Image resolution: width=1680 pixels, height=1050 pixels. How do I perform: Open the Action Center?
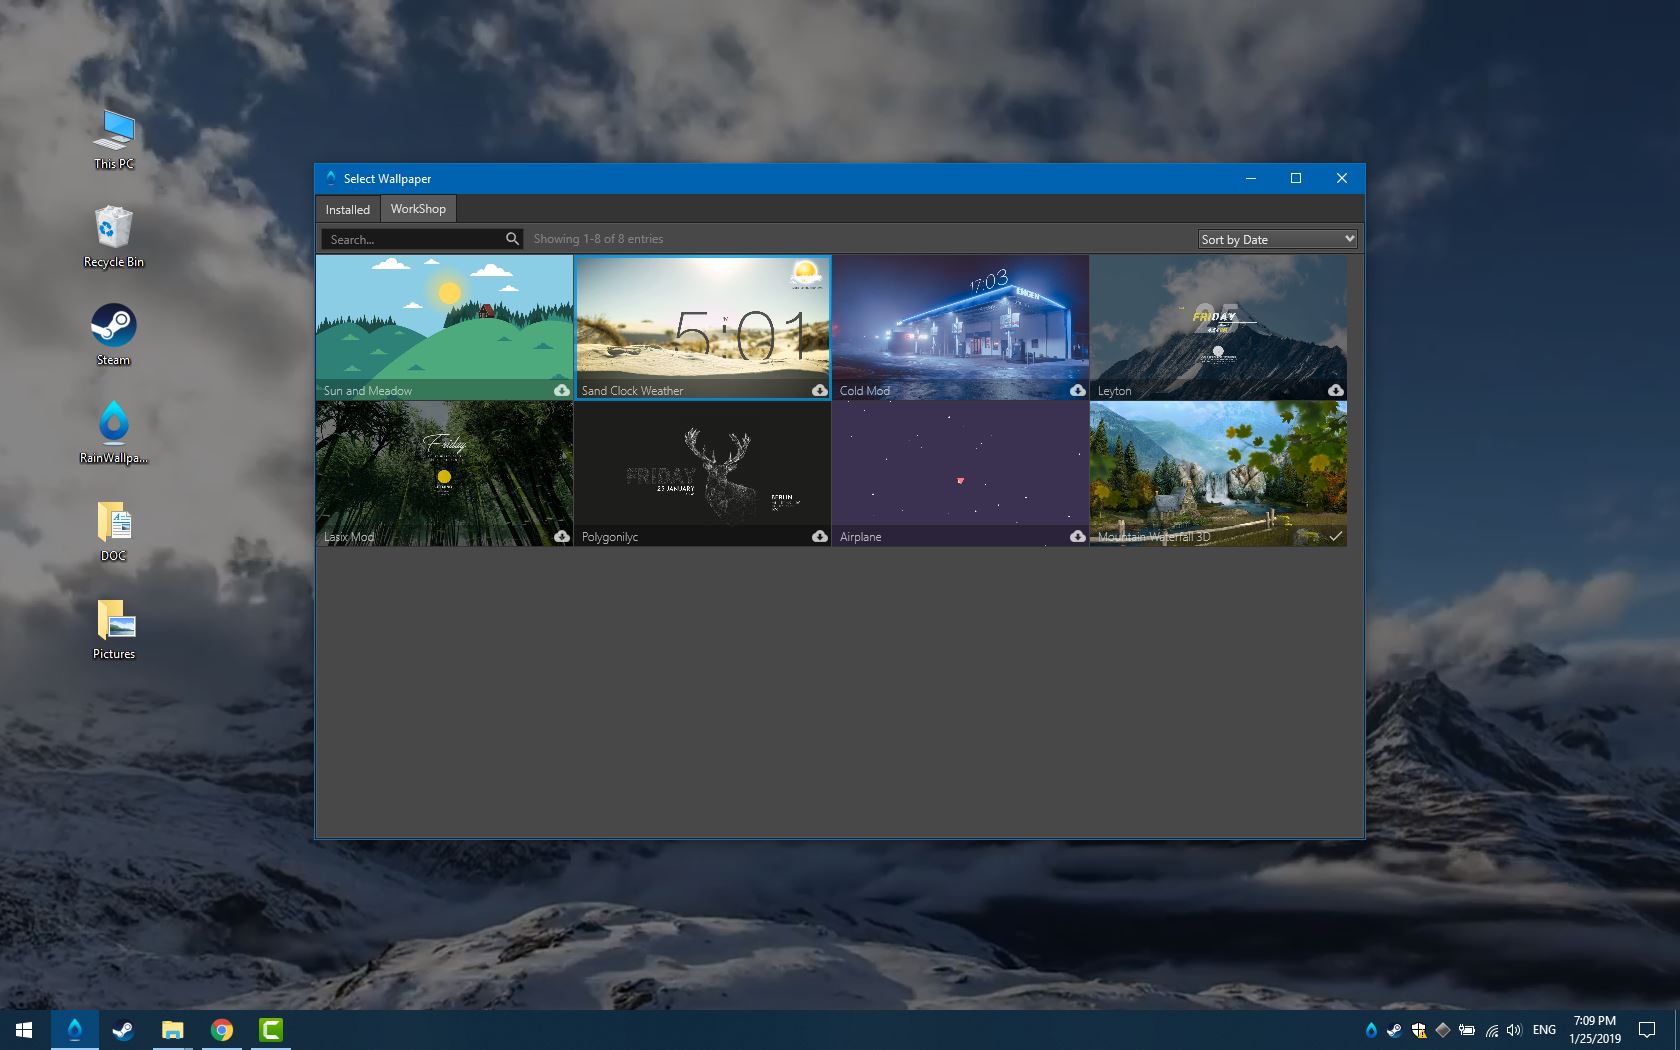[x=1648, y=1029]
